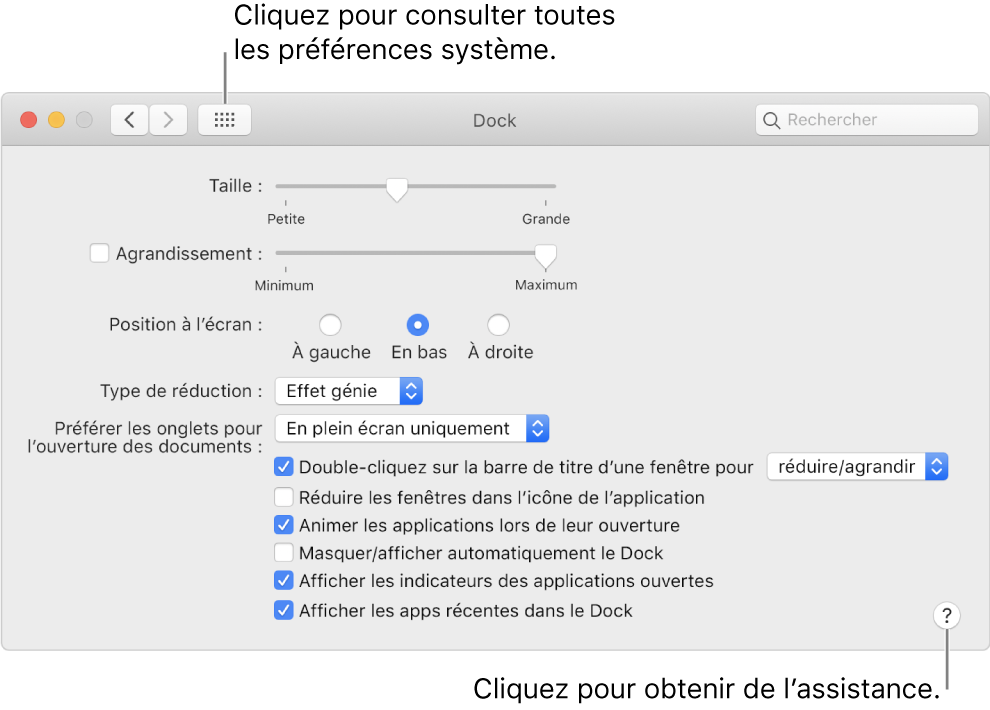Uncheck Double-cliquez sur la barre de titre
This screenshot has height=710, width=990.
tap(283, 467)
